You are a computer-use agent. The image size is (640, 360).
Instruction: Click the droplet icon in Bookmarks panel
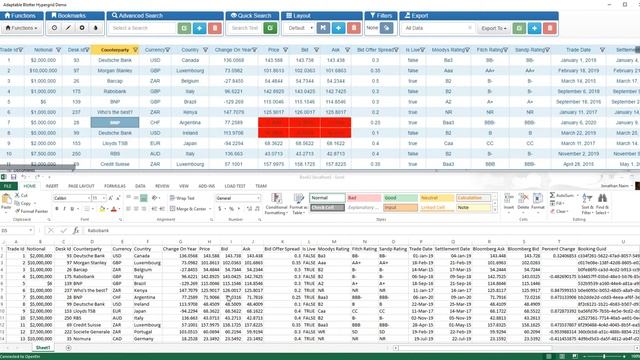[96, 28]
